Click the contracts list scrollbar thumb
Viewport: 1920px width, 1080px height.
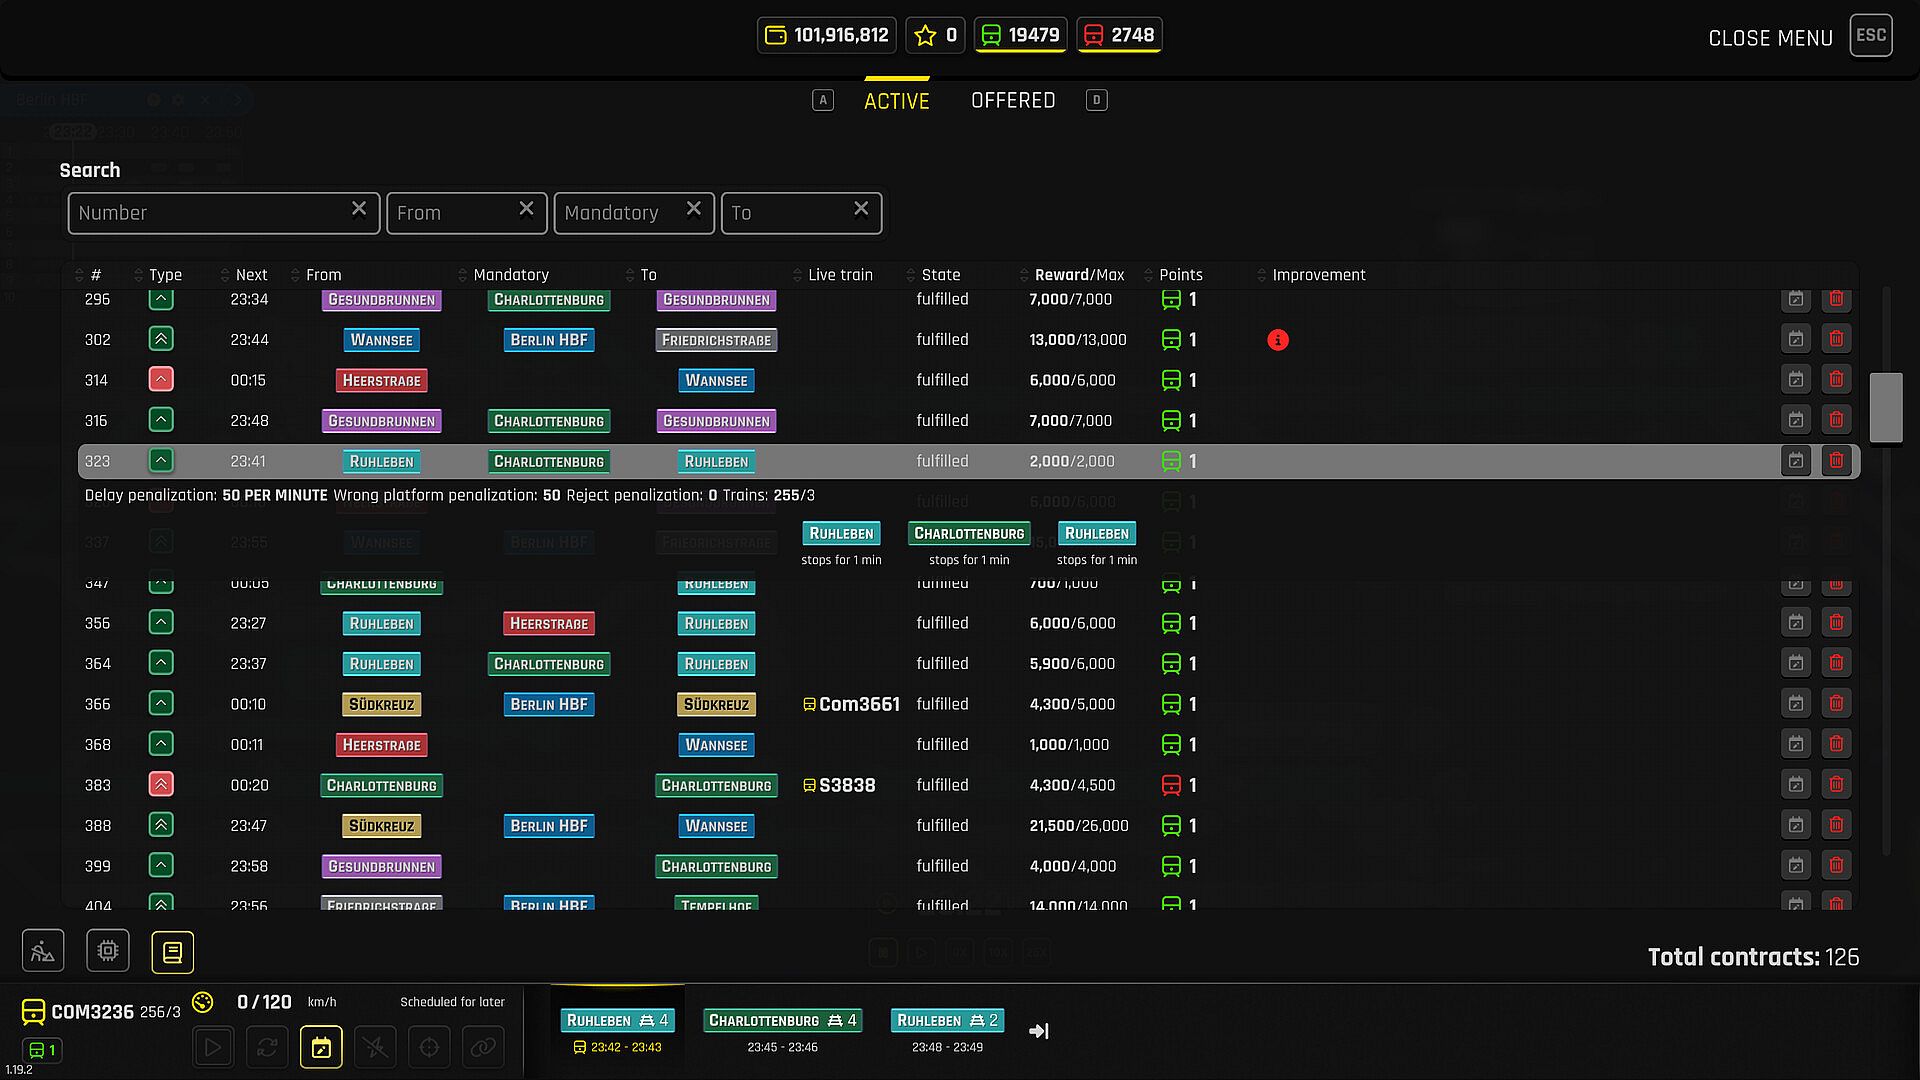(1886, 407)
